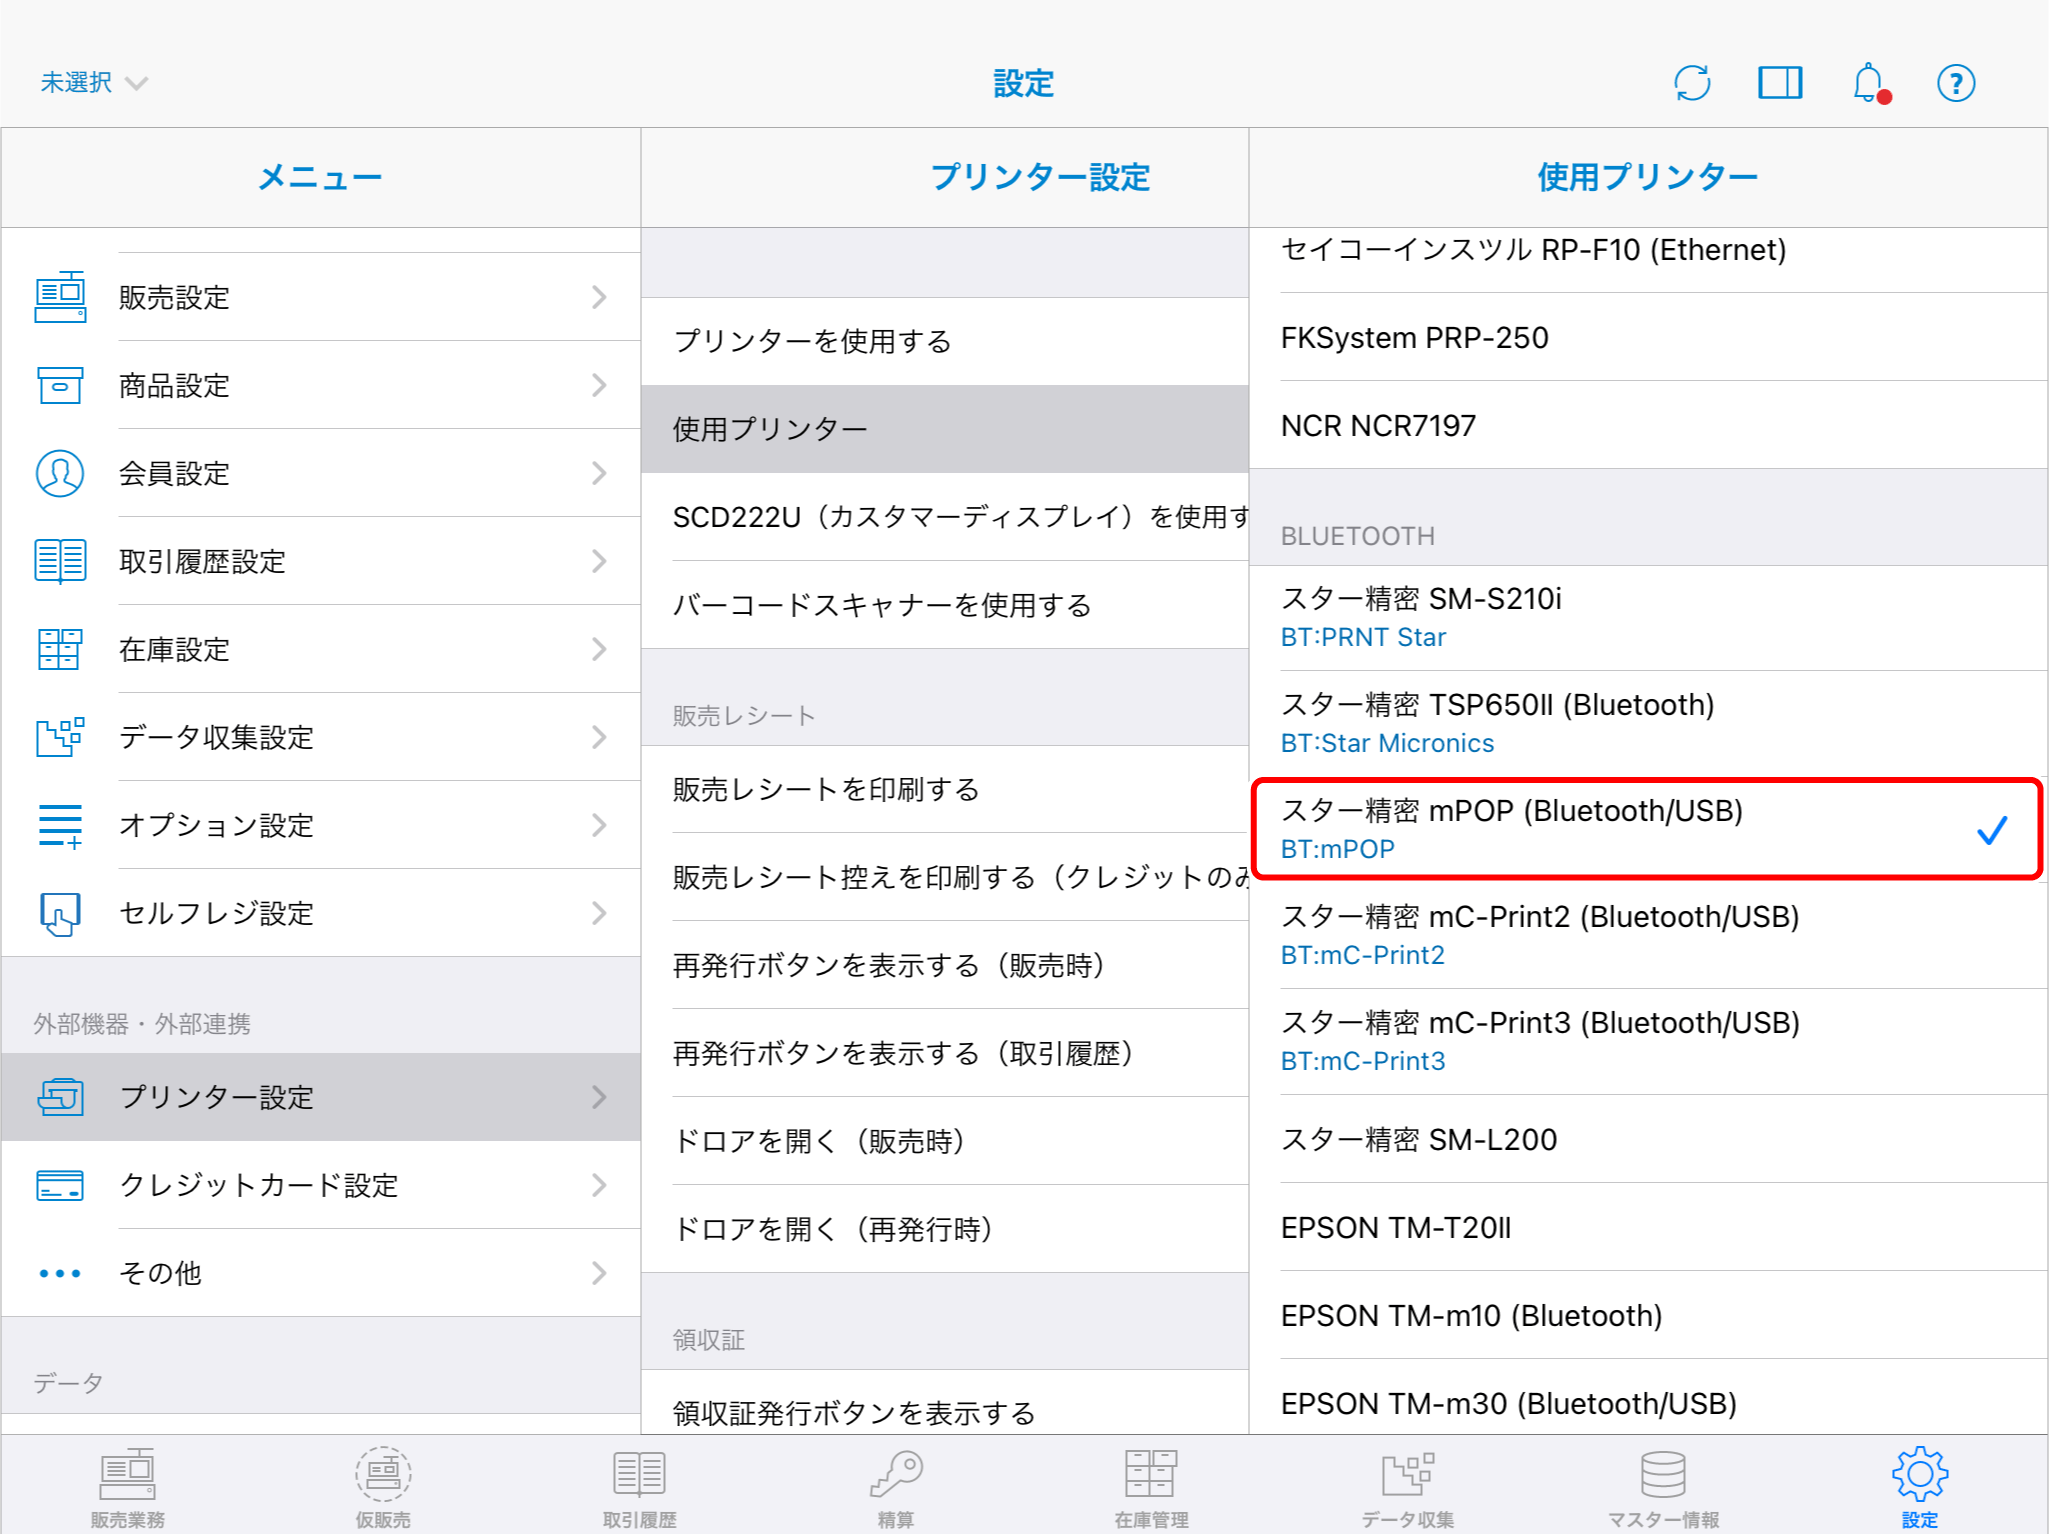
Task: Click the その他 three dots icon
Action: pos(60,1273)
